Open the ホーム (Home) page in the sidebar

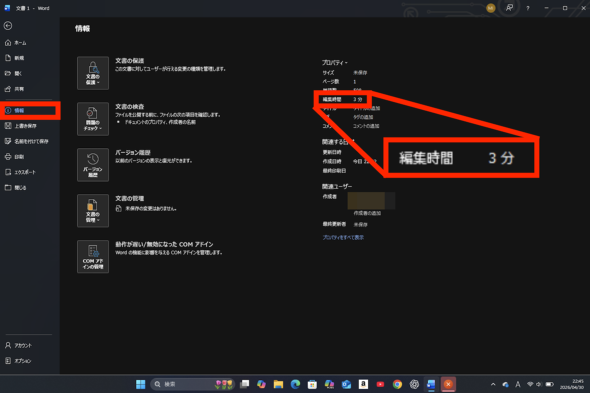pyautogui.click(x=15, y=43)
